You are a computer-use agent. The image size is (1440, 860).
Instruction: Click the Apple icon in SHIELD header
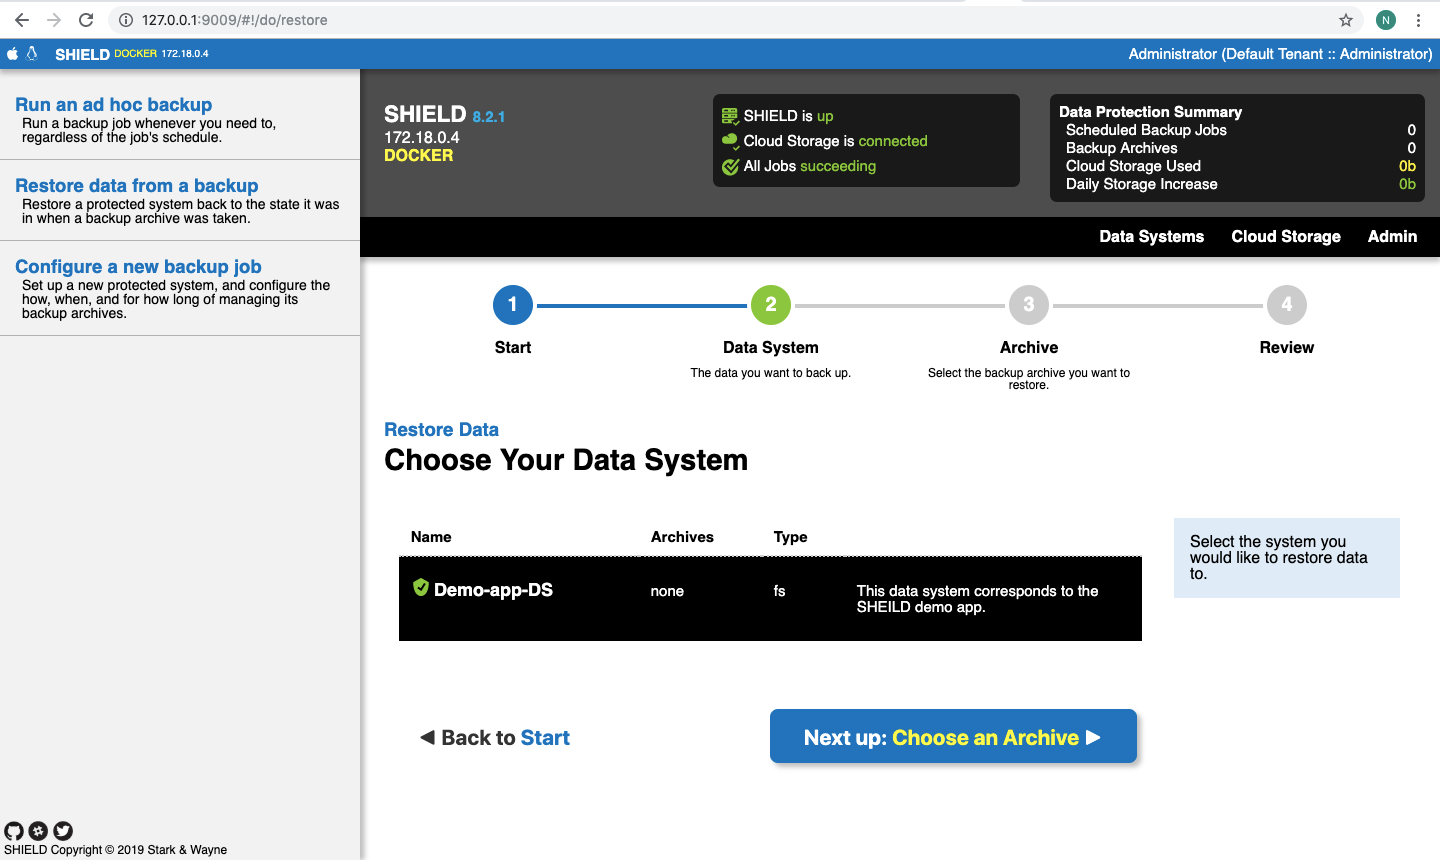point(13,54)
